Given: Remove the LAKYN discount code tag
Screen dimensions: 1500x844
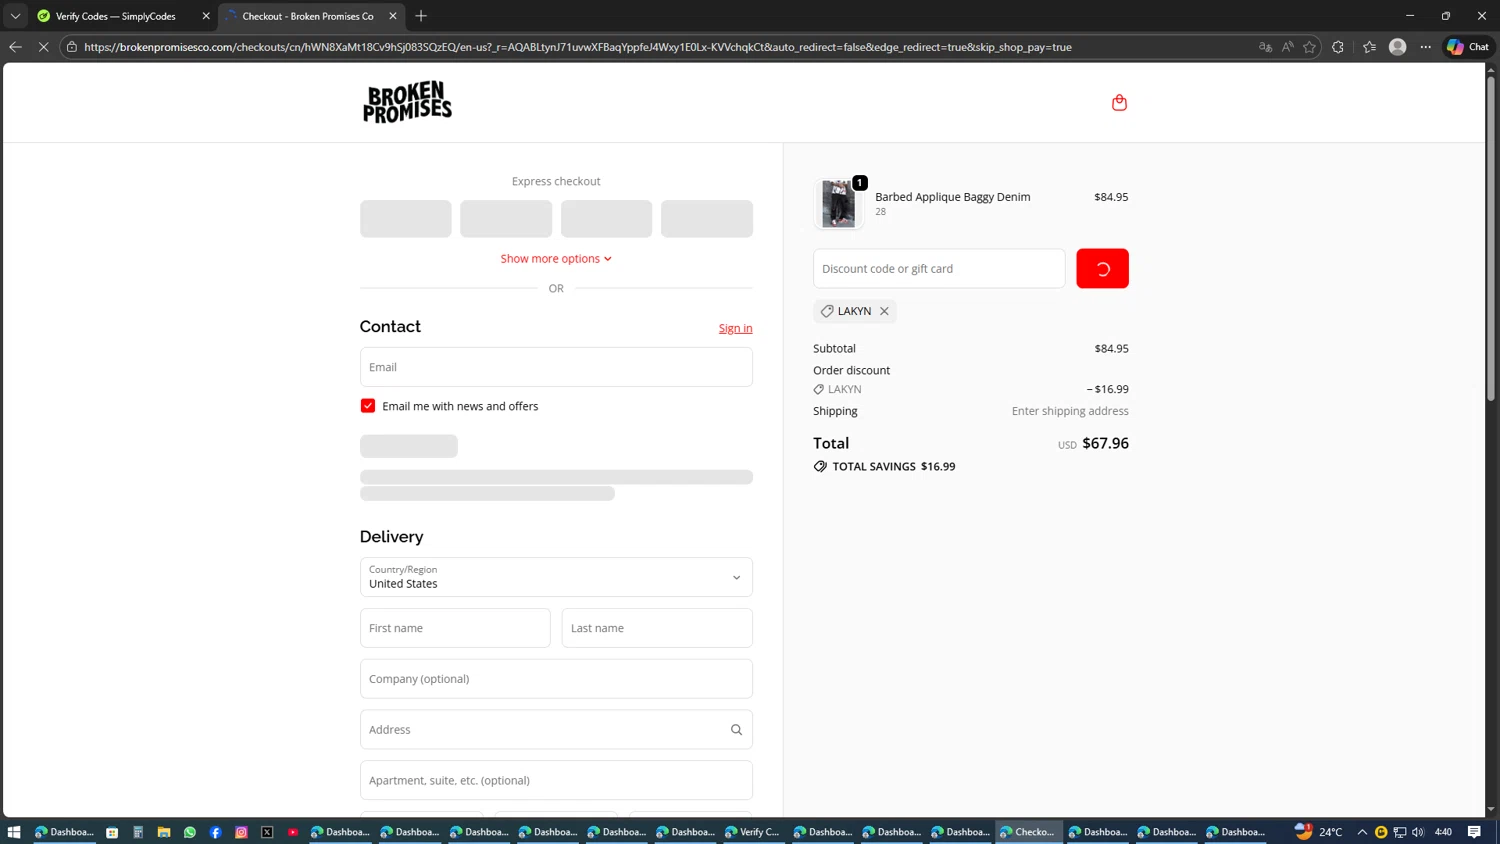Looking at the screenshot, I should pyautogui.click(x=884, y=311).
